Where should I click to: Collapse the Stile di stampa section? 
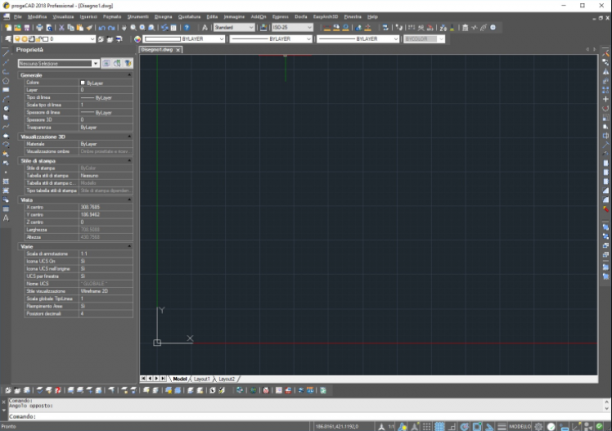pos(129,161)
